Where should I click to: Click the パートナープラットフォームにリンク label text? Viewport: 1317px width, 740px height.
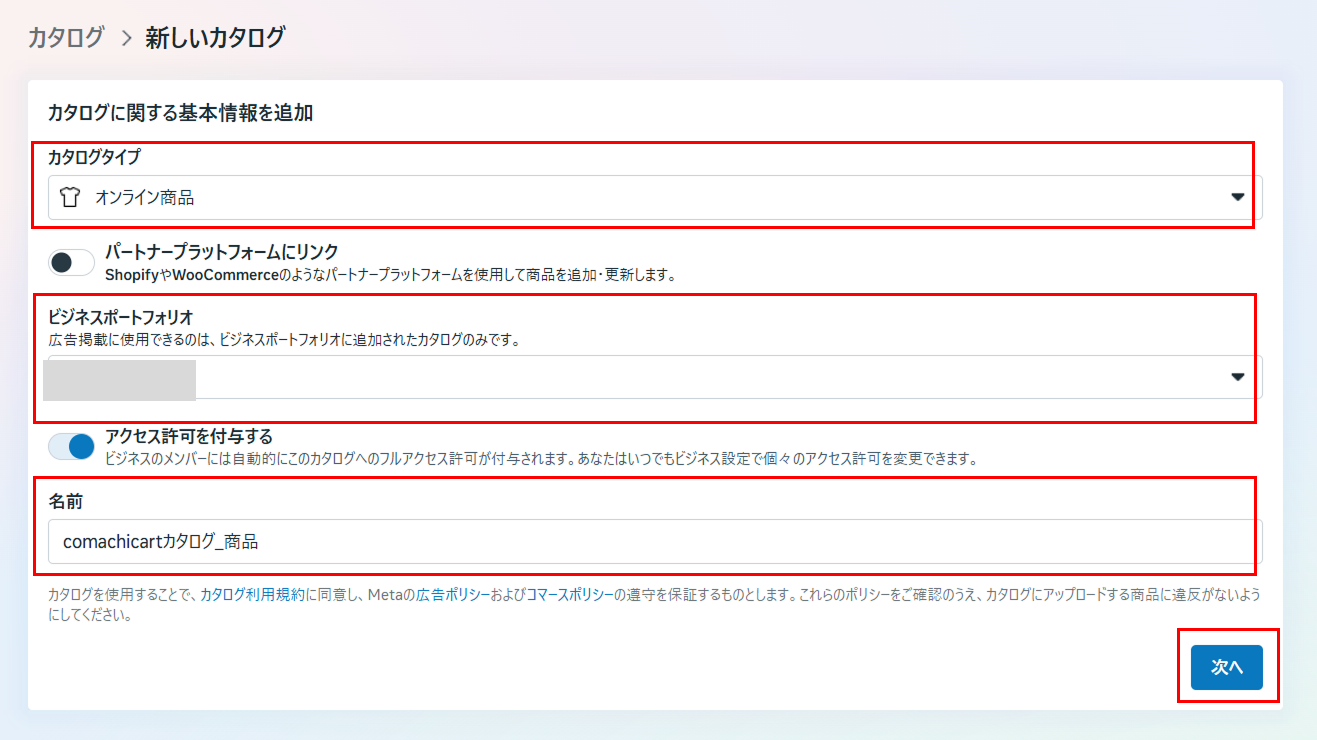point(221,252)
